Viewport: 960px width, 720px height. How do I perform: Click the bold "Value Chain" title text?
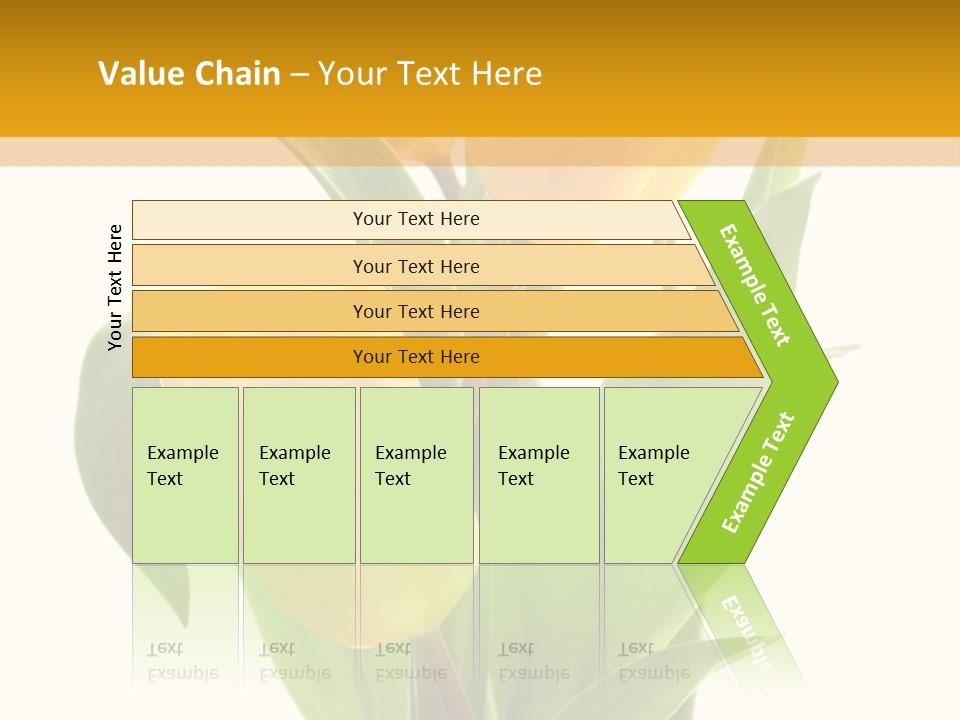pos(189,73)
